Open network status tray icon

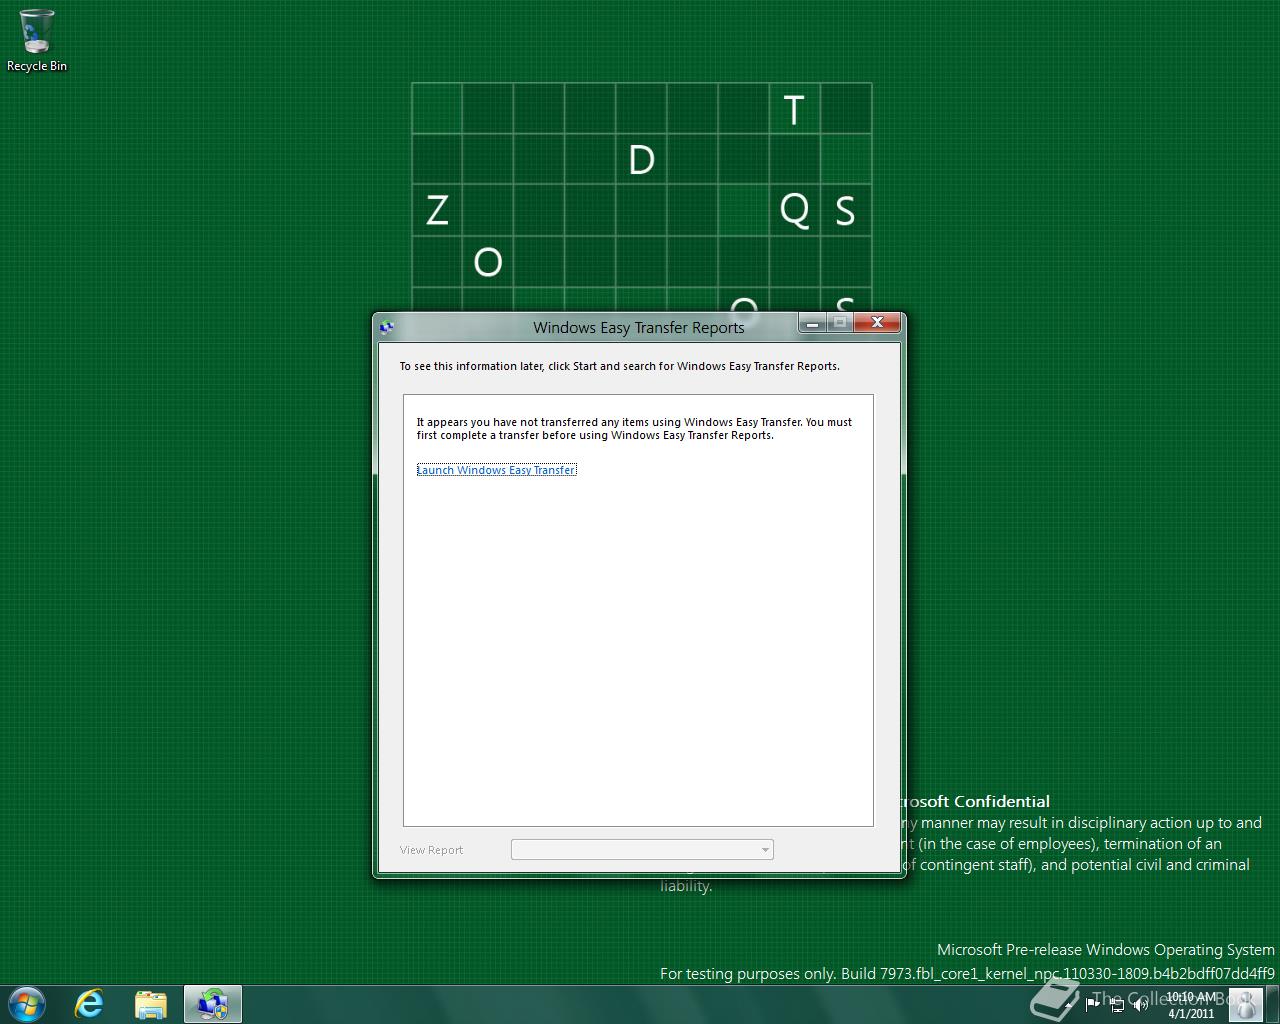point(1117,1004)
